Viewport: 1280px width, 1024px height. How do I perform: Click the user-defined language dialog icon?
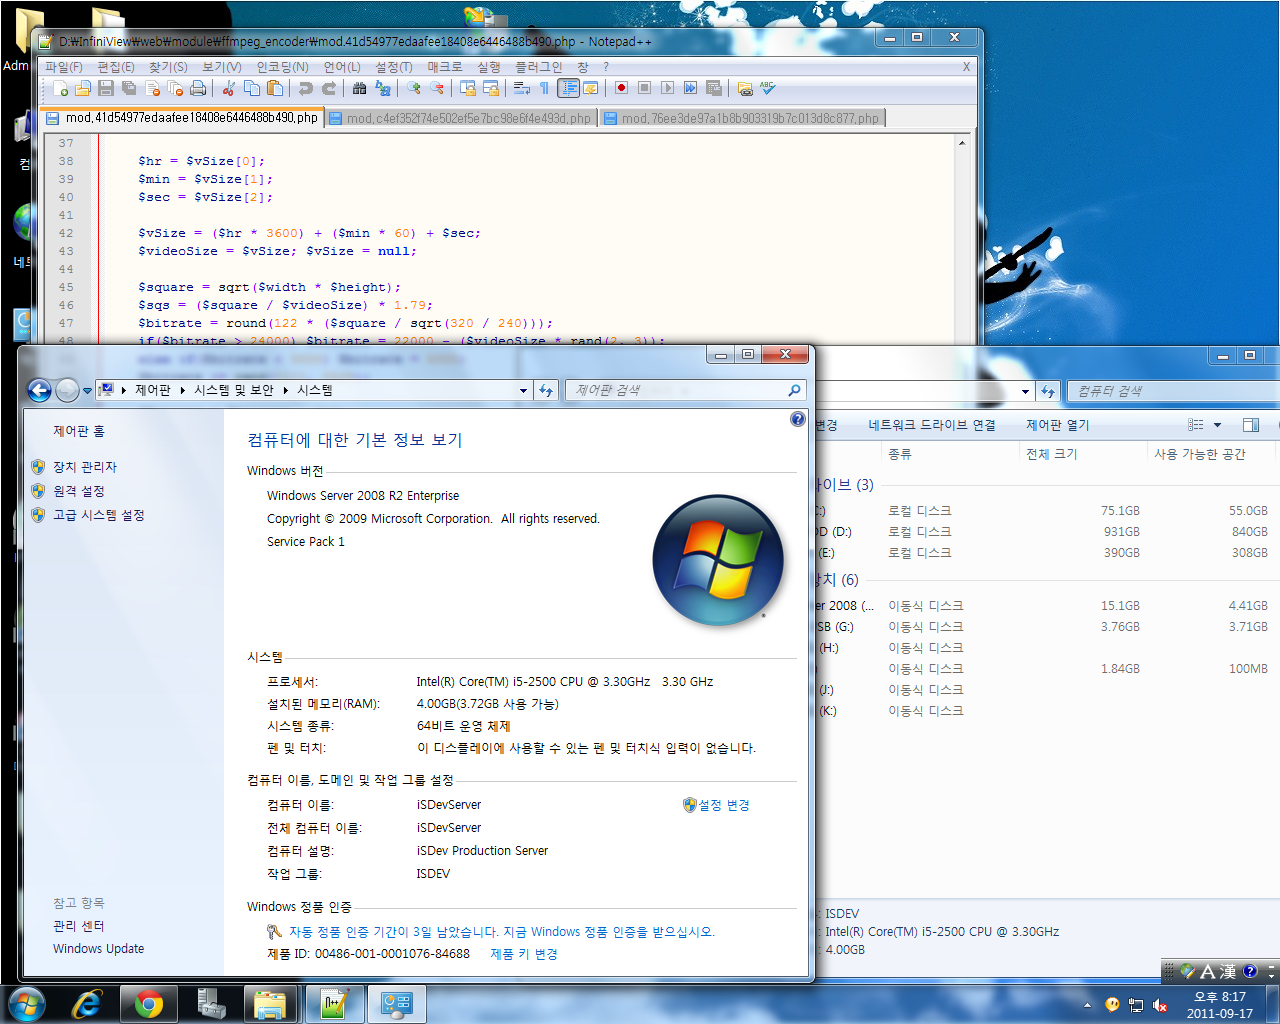pyautogui.click(x=591, y=88)
